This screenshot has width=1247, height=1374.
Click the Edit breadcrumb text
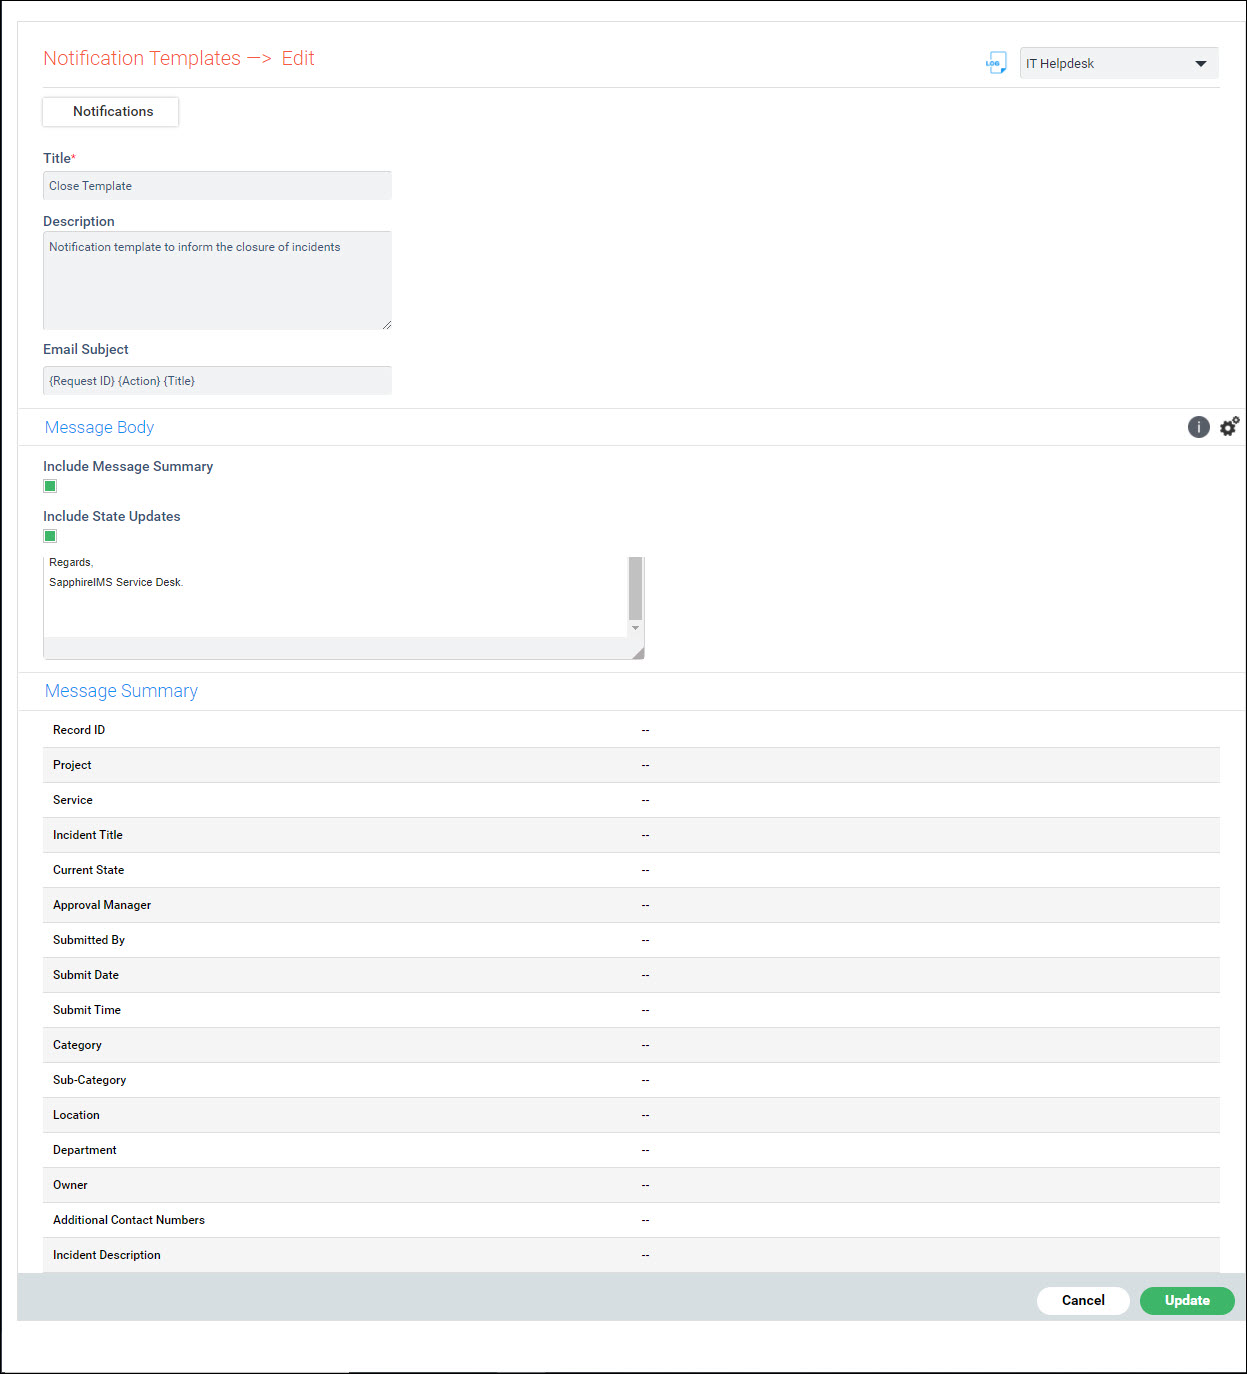[298, 58]
